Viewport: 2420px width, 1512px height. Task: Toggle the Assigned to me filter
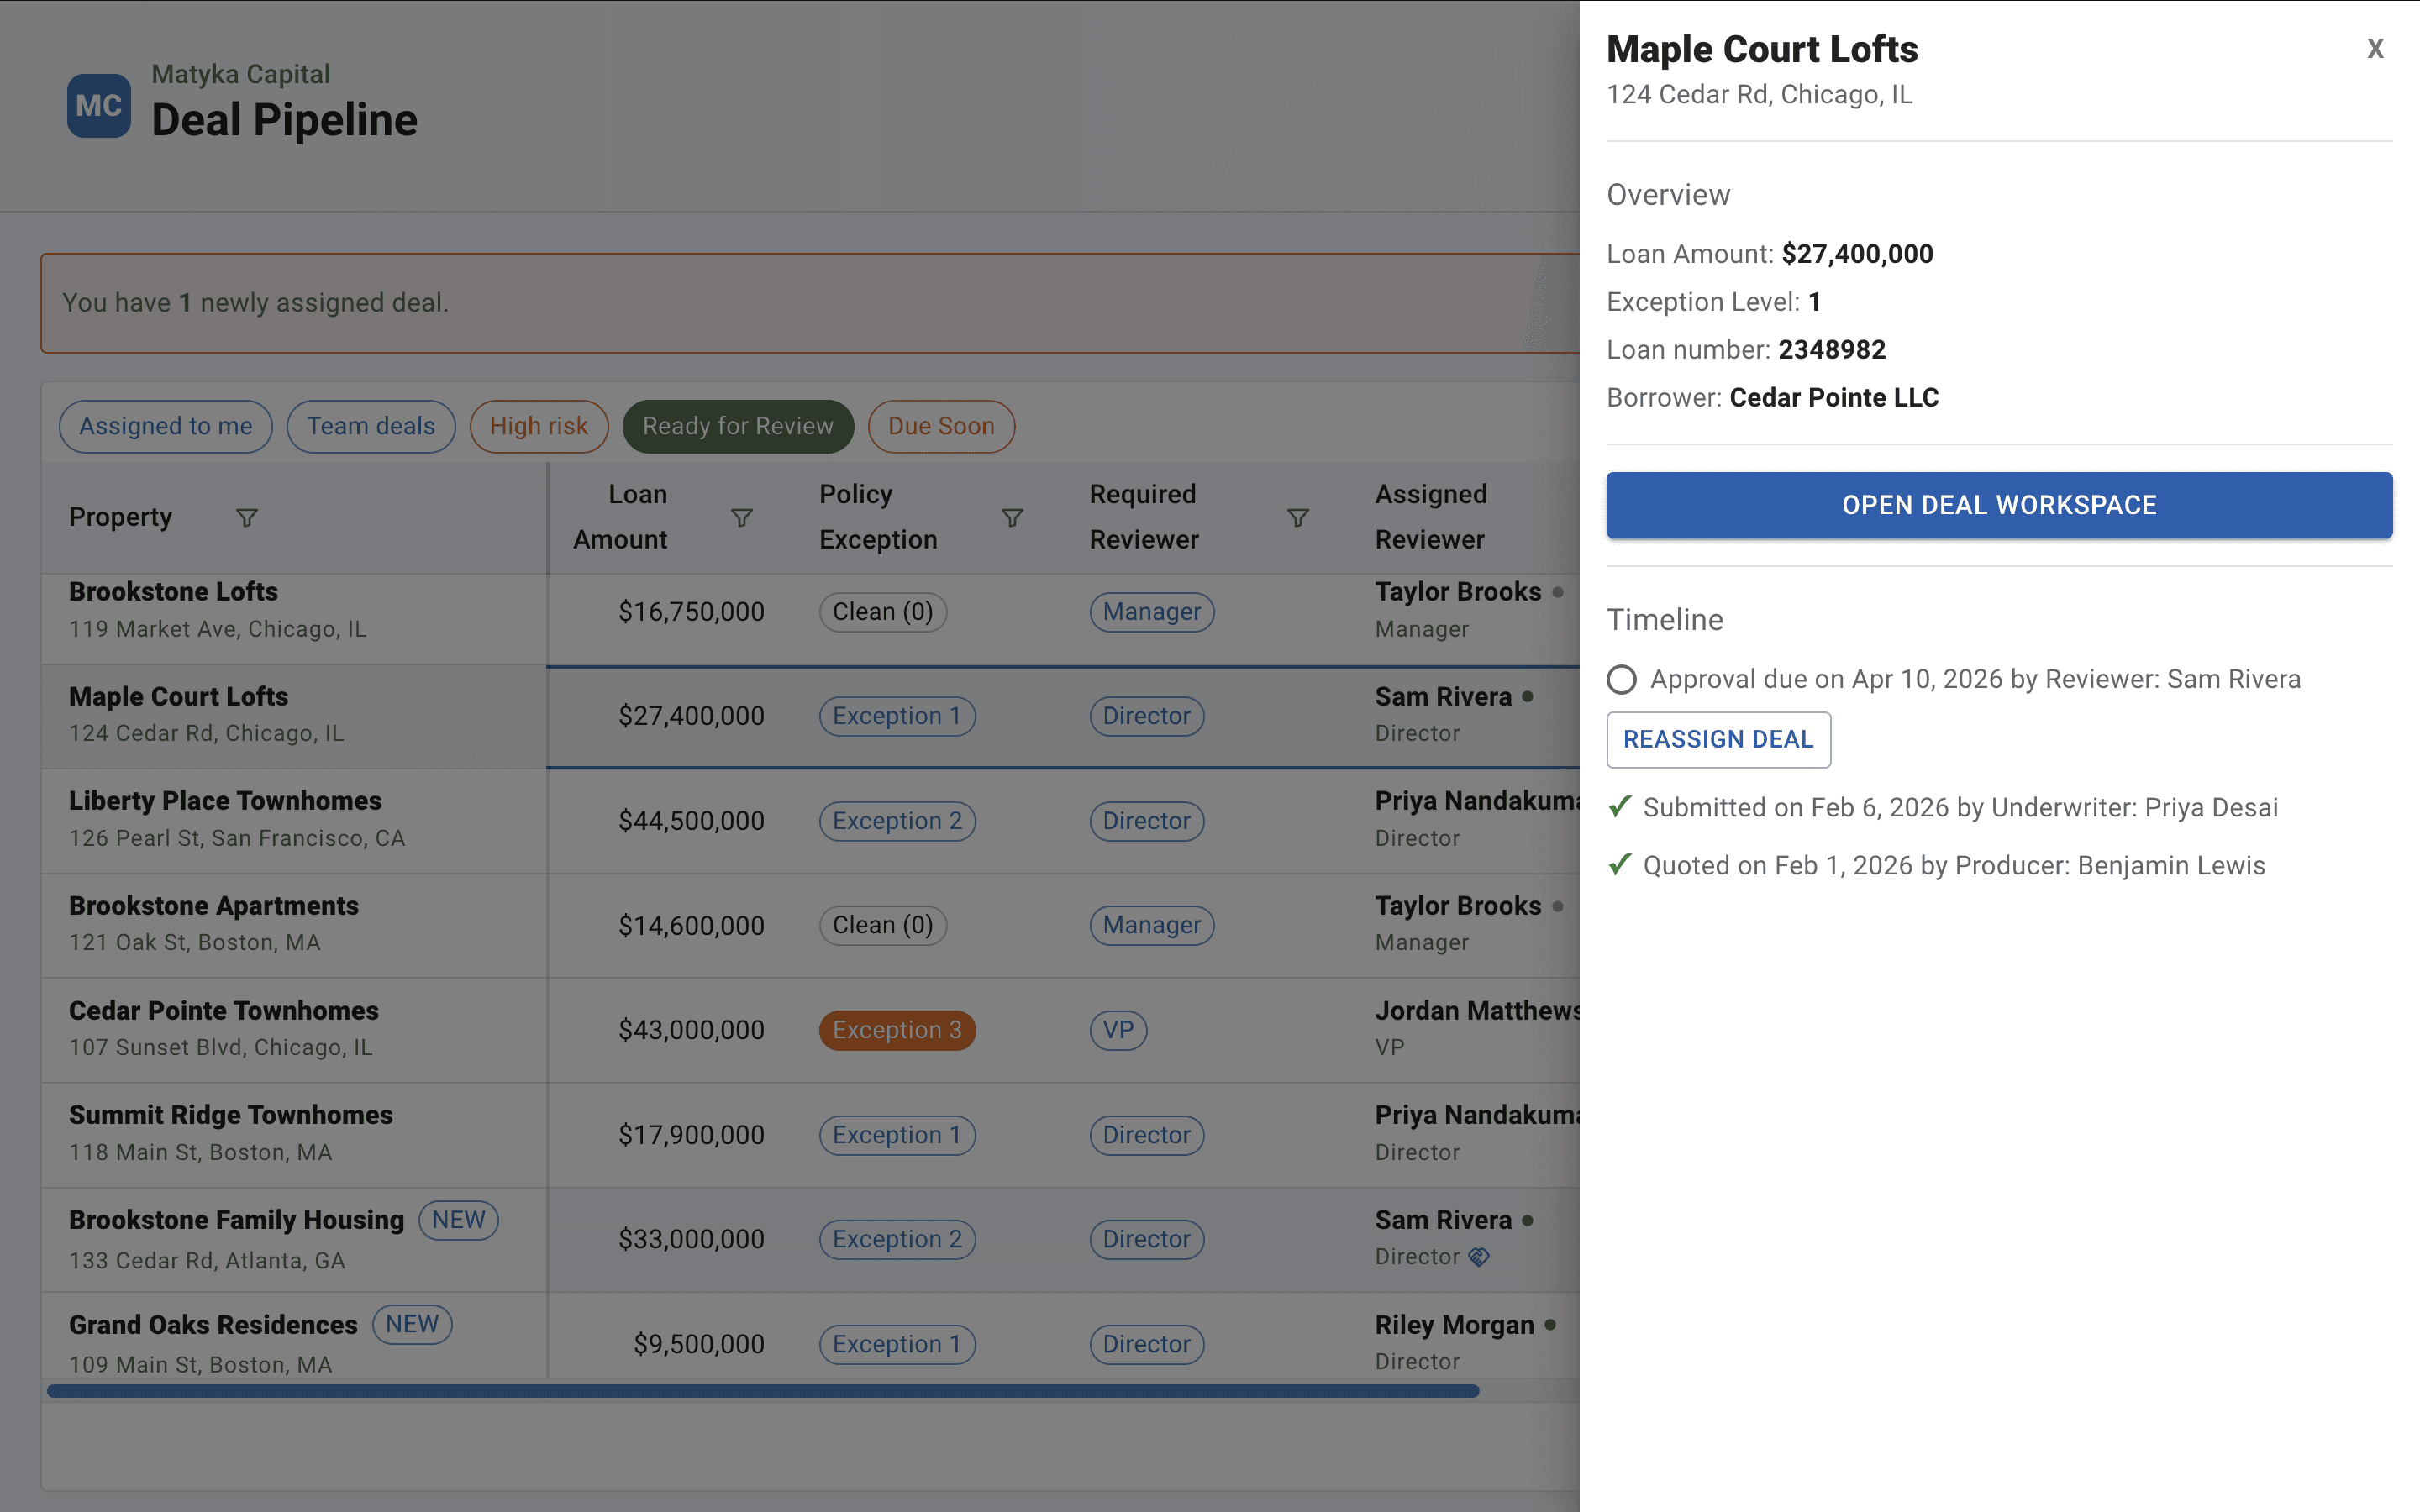coord(165,426)
